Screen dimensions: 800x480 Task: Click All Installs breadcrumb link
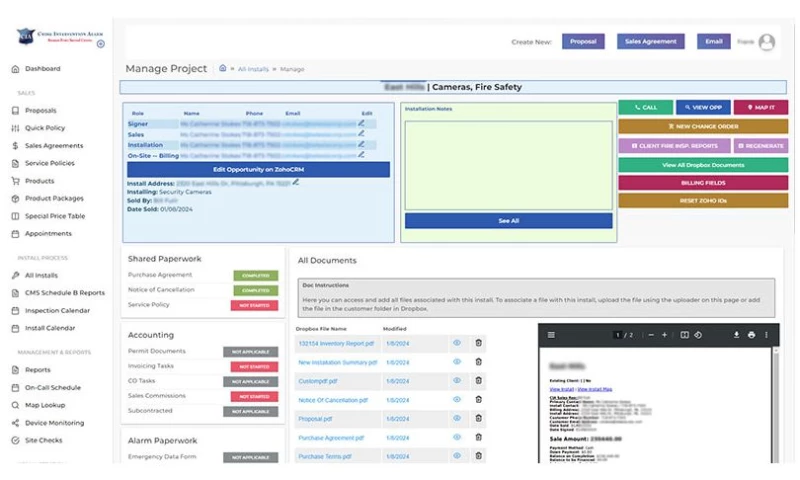pos(253,69)
